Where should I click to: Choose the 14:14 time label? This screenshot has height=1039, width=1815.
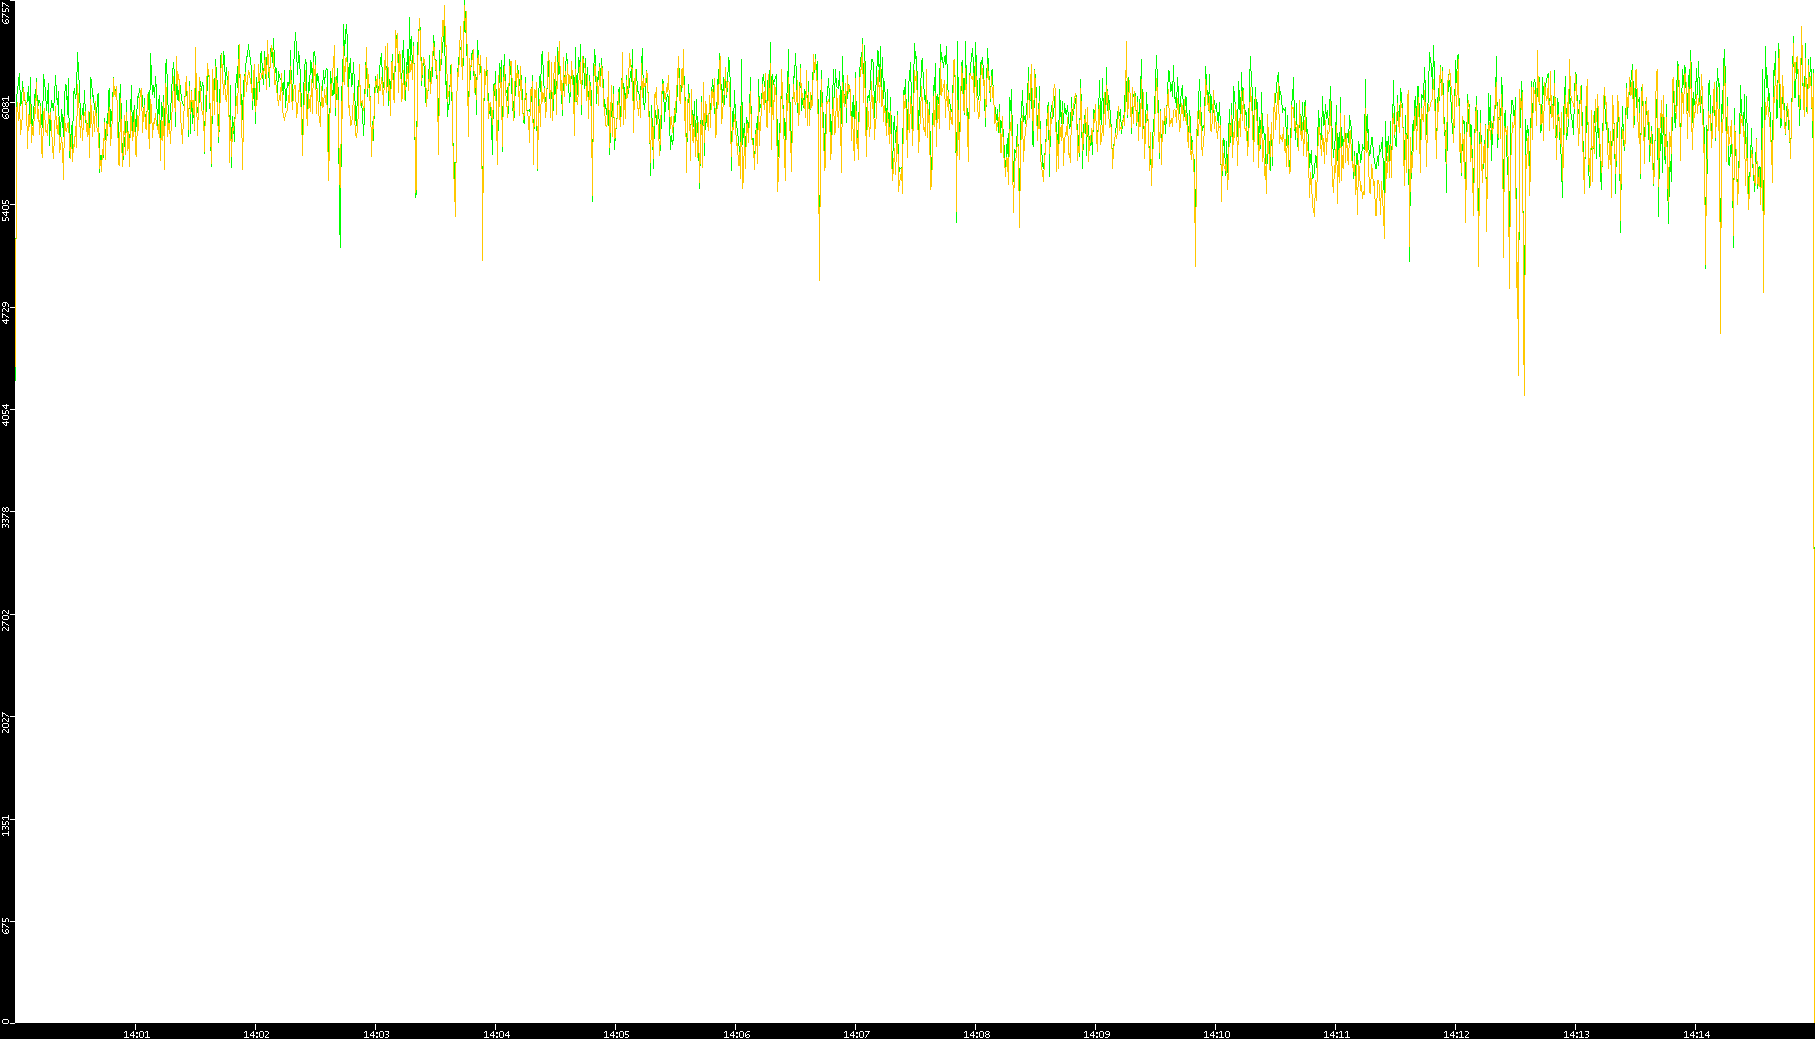[x=1696, y=1033]
